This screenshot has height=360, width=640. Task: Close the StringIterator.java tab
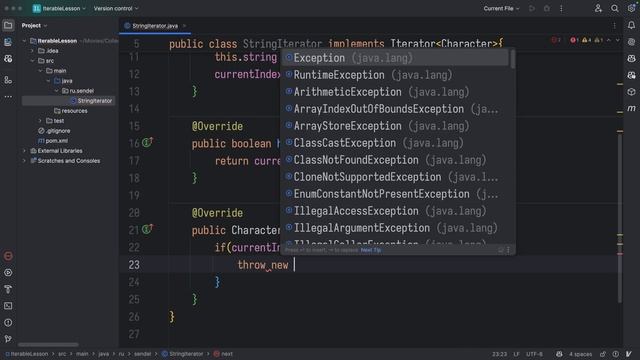pos(184,26)
